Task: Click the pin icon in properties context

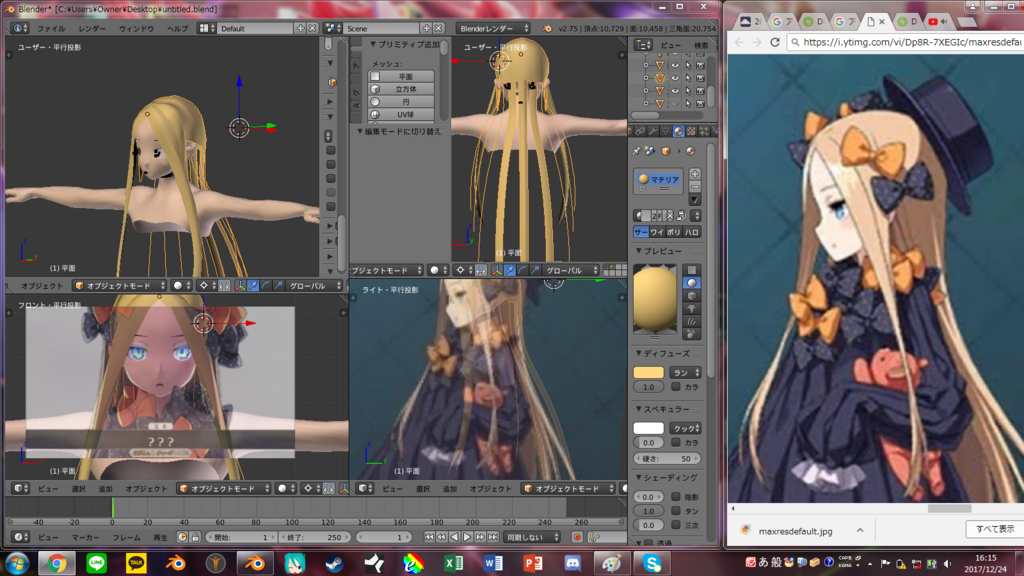Action: coord(637,152)
